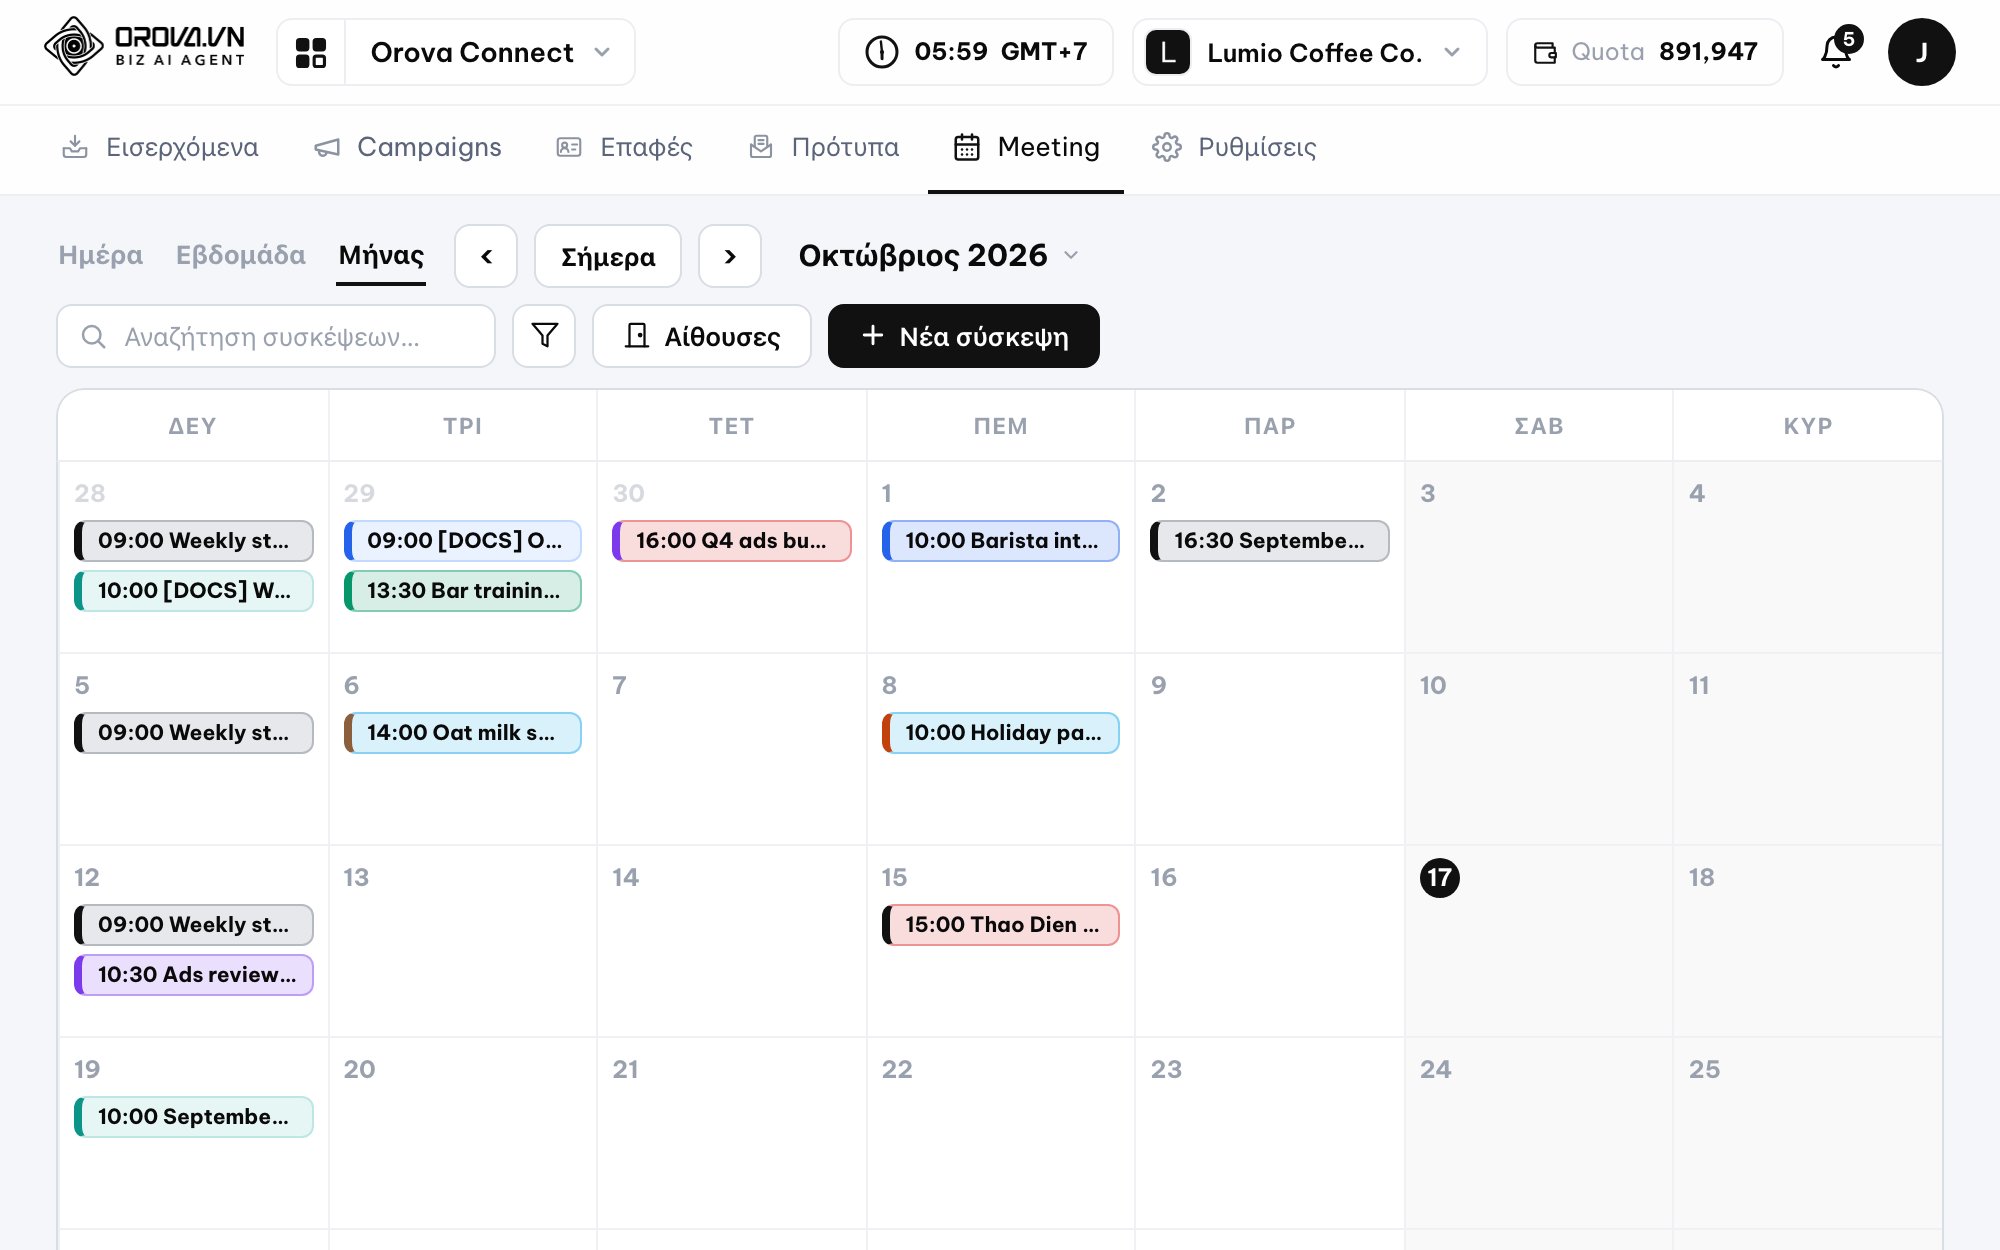Go to previous month arrow
Image resolution: width=2000 pixels, height=1250 pixels.
point(486,256)
